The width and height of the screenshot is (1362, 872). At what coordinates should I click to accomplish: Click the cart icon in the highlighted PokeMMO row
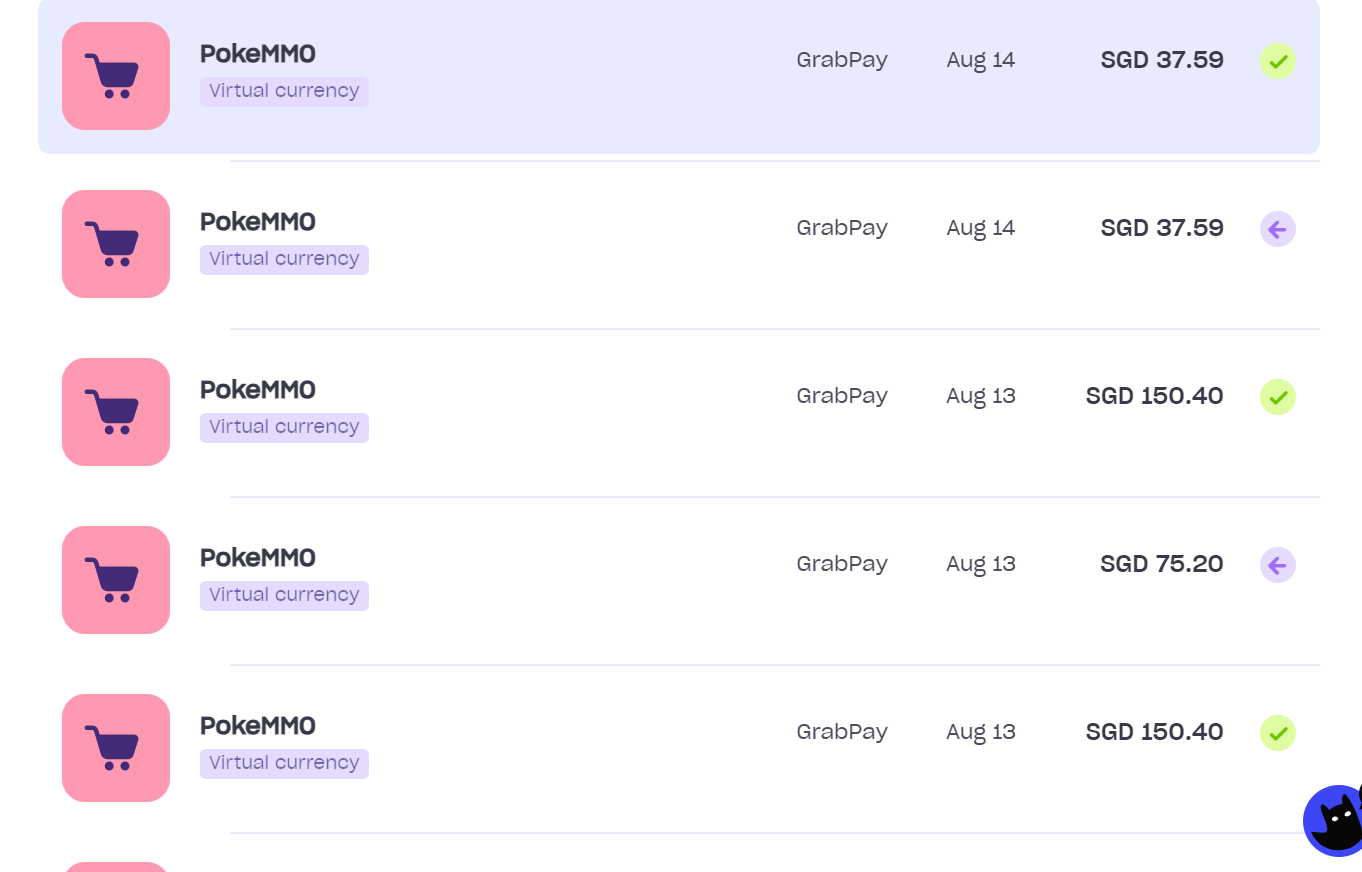pyautogui.click(x=116, y=76)
